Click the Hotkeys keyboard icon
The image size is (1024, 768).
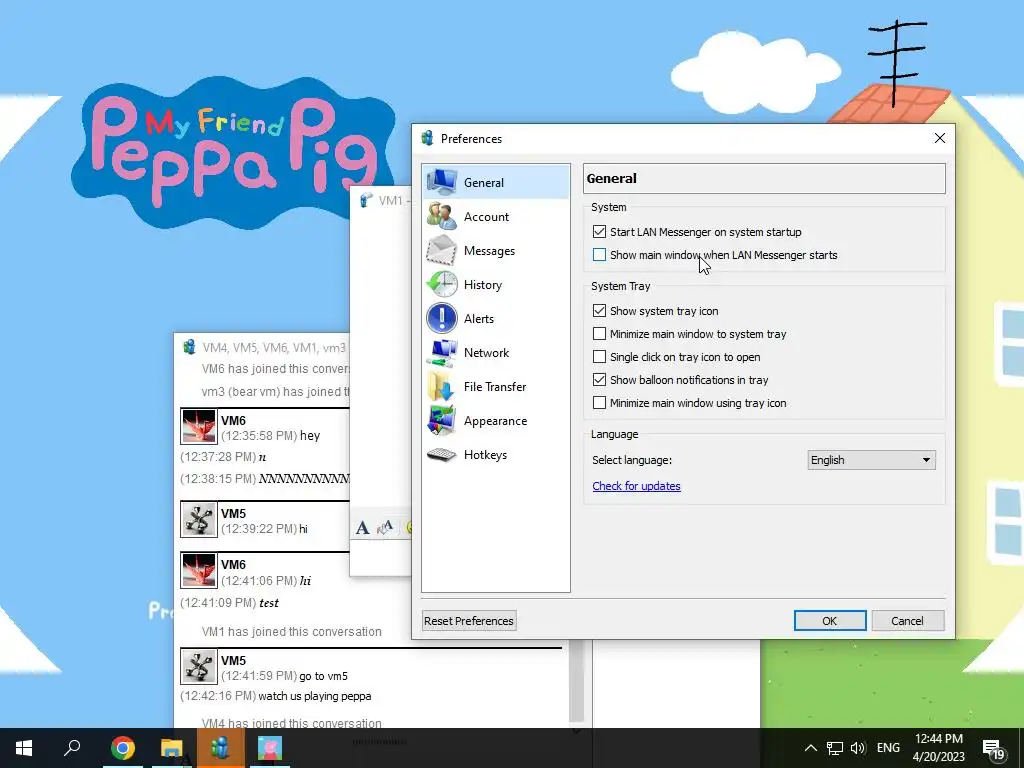pos(442,455)
